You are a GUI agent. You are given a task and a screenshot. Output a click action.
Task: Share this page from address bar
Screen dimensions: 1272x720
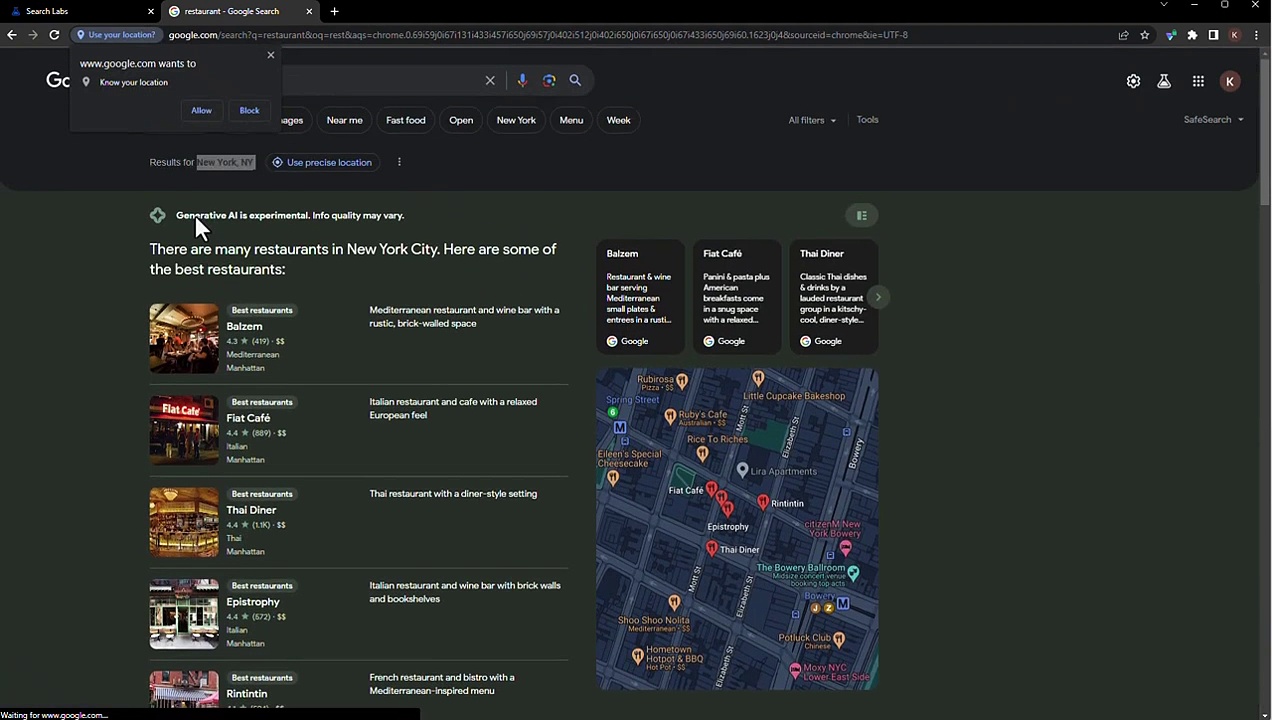(1123, 35)
